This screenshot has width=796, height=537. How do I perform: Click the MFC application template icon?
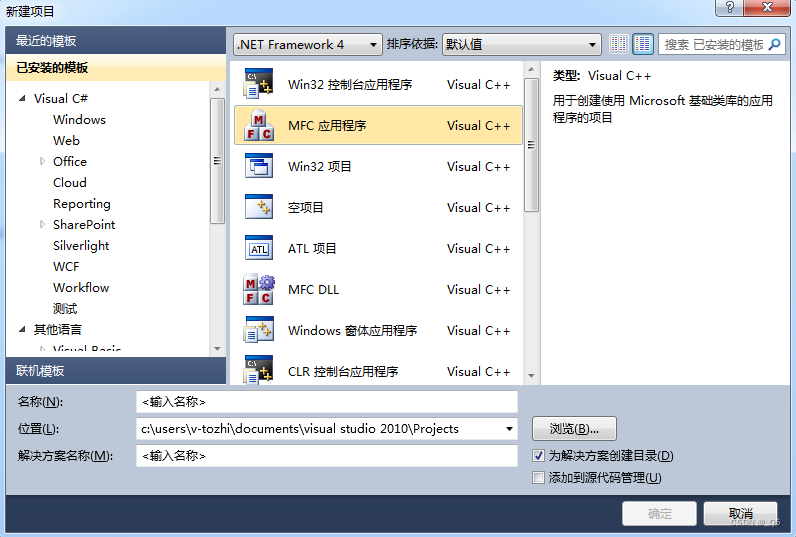point(259,125)
